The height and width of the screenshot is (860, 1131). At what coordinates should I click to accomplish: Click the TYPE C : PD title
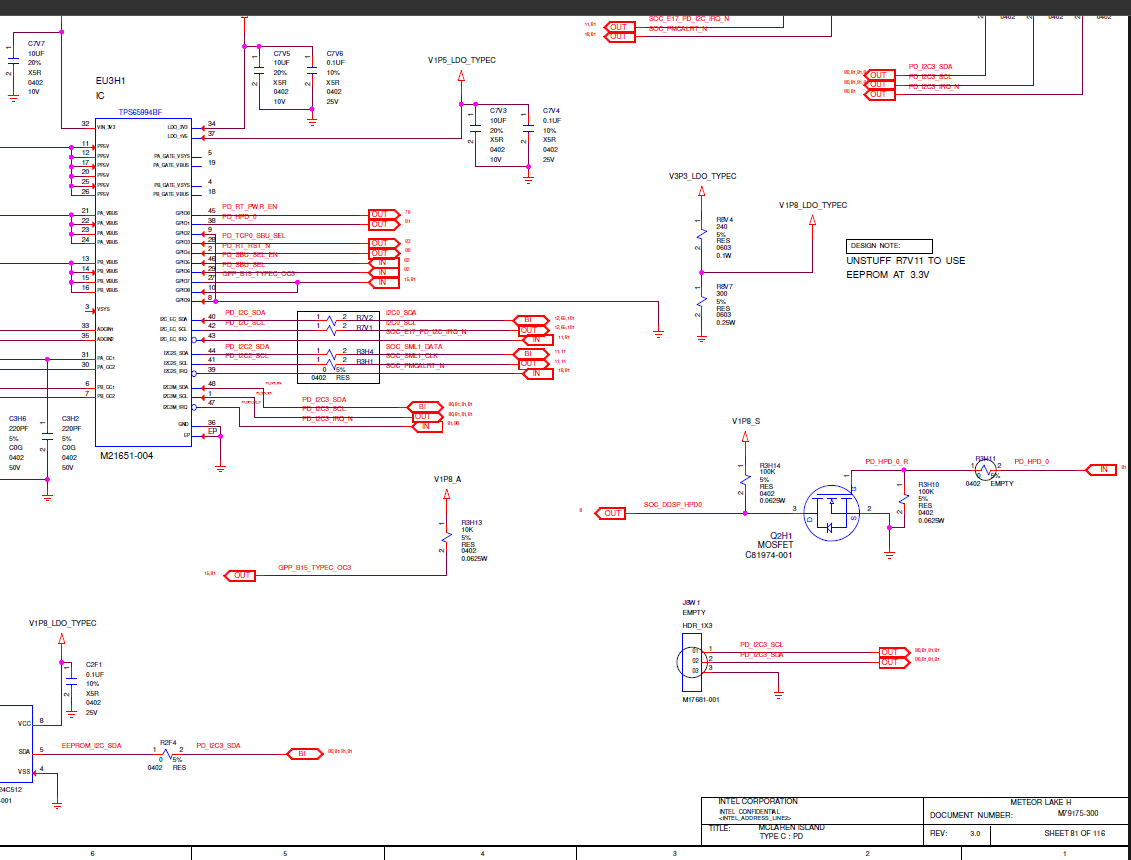780,836
